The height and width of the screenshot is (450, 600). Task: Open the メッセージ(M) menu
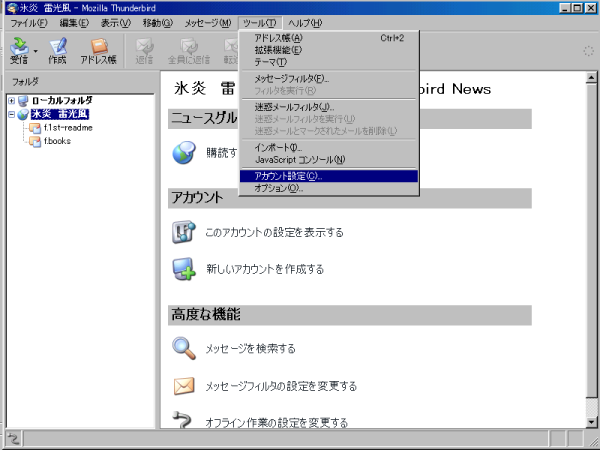208,23
